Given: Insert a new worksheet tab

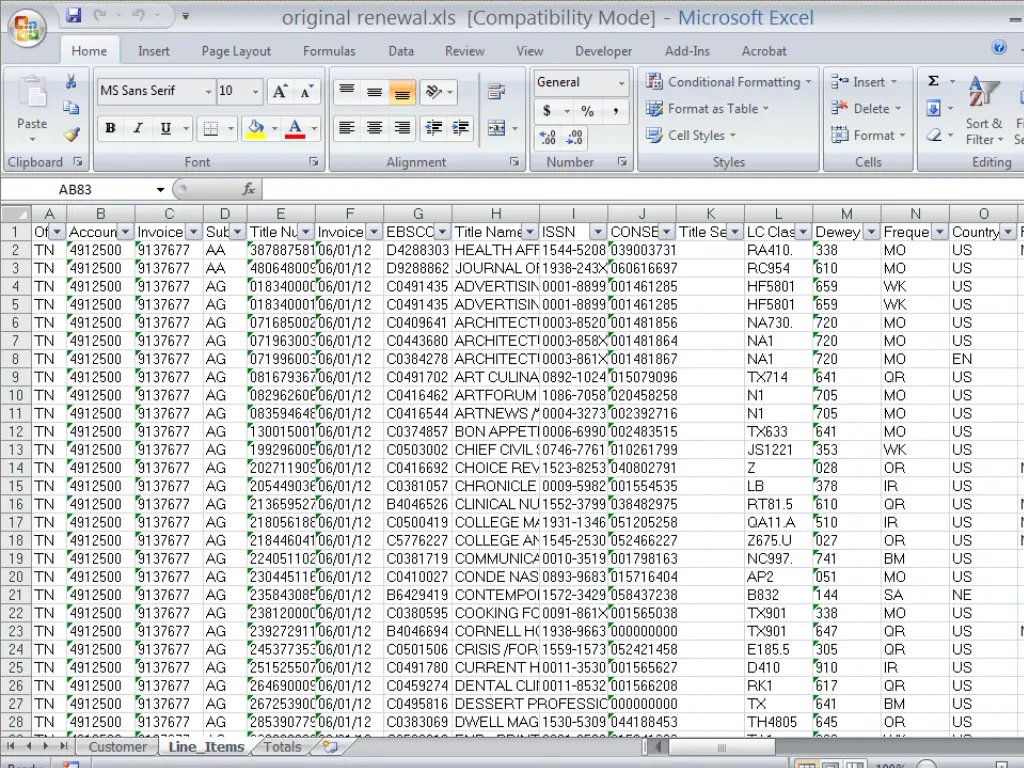Looking at the screenshot, I should click(x=330, y=746).
